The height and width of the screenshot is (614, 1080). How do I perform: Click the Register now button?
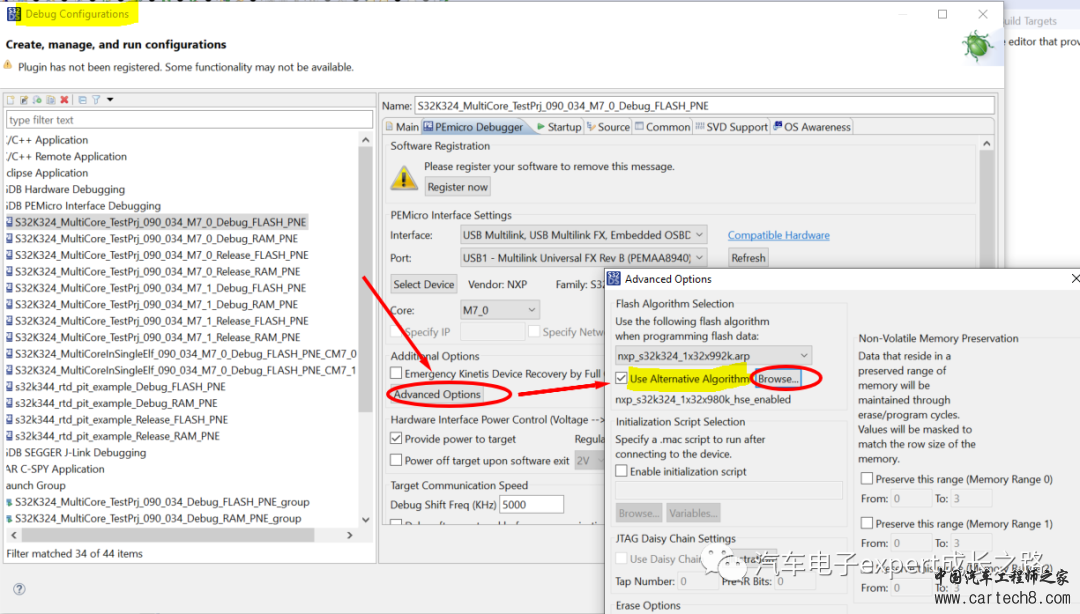tap(457, 187)
